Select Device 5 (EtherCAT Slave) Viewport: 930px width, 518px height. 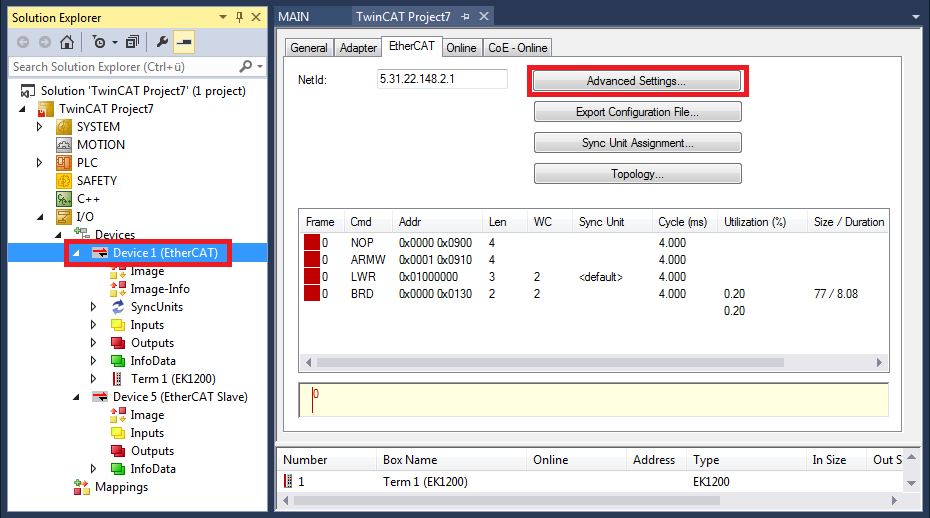coord(180,397)
